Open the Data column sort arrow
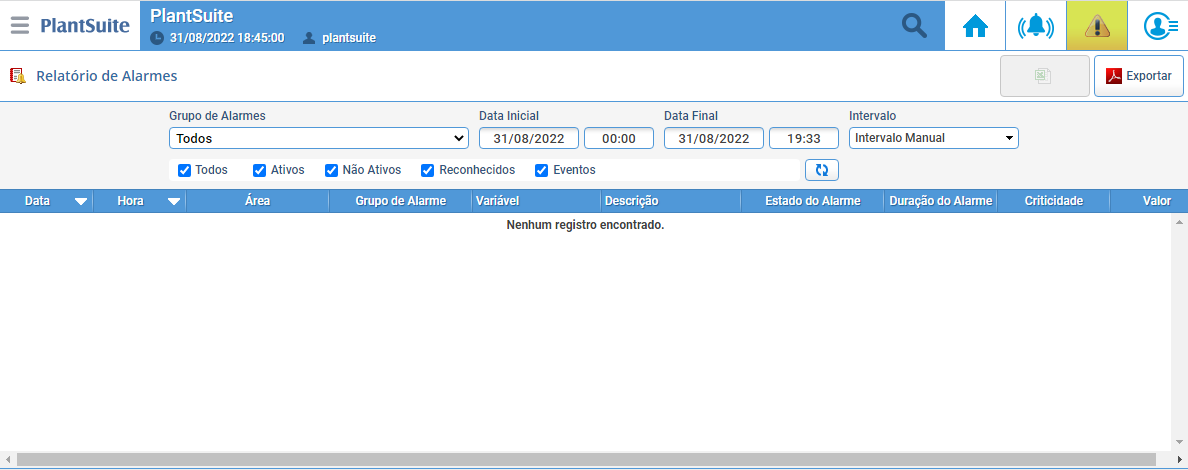The height and width of the screenshot is (470, 1188). pyautogui.click(x=81, y=202)
